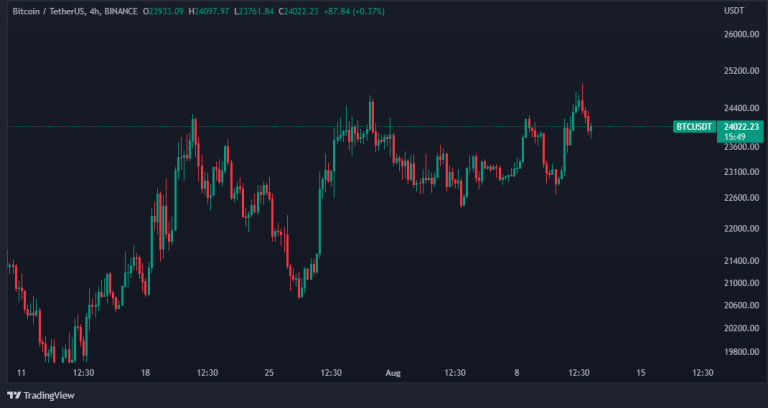Viewport: 768px width, 408px height.
Task: Click the 20200.00 price axis label
Action: click(742, 328)
